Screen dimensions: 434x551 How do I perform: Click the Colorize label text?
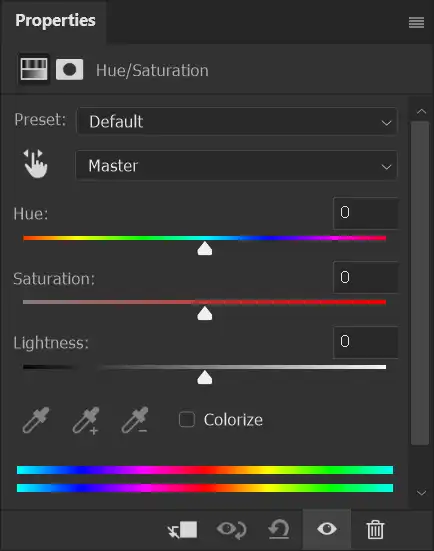(233, 420)
